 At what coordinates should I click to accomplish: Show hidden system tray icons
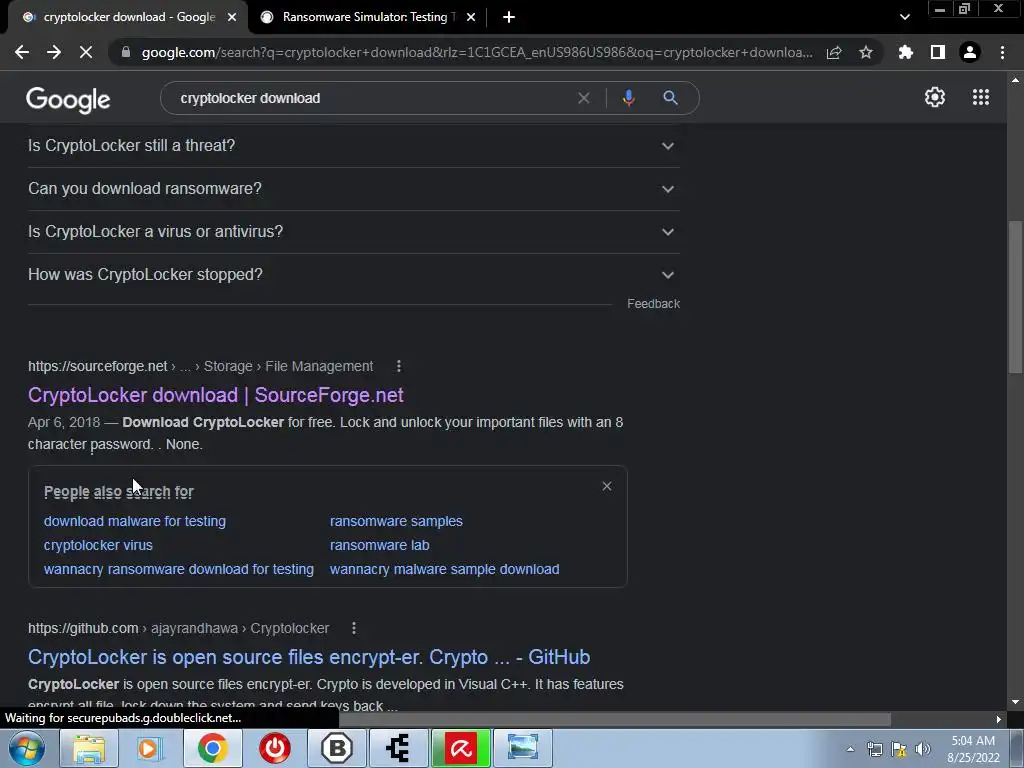pos(850,749)
